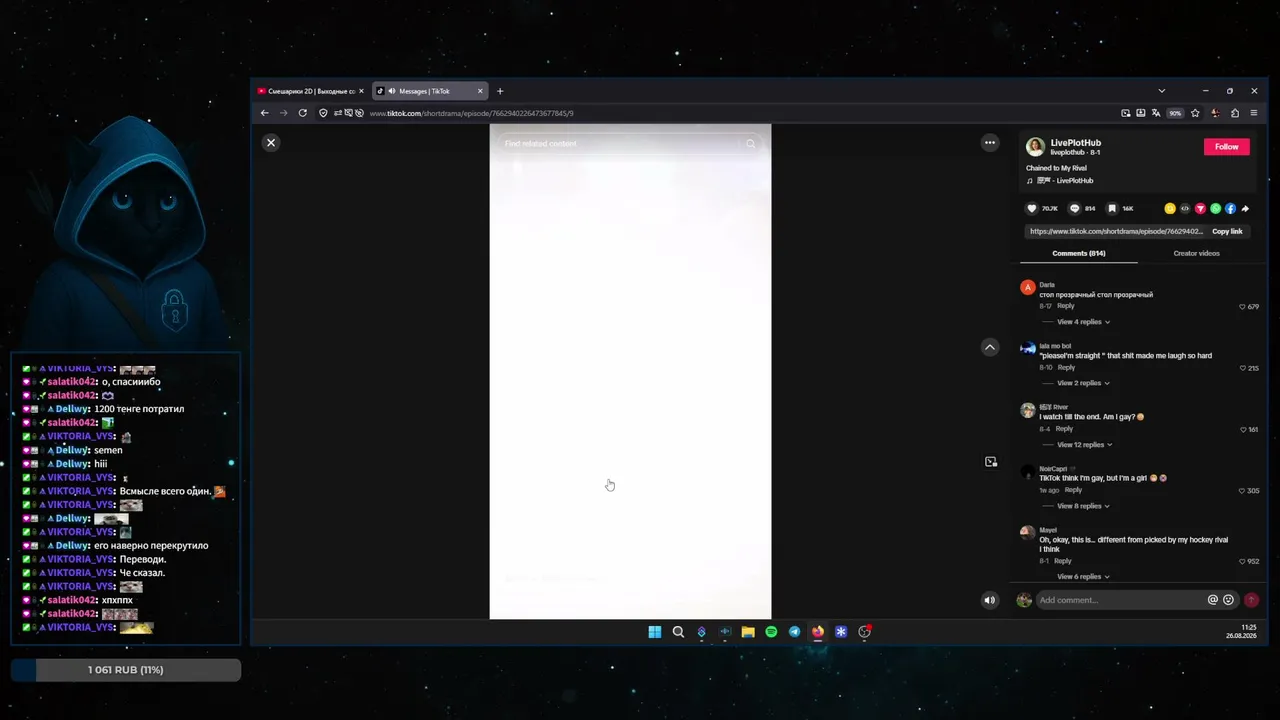
Task: Reset the 90% zoom level badge
Action: (1175, 113)
